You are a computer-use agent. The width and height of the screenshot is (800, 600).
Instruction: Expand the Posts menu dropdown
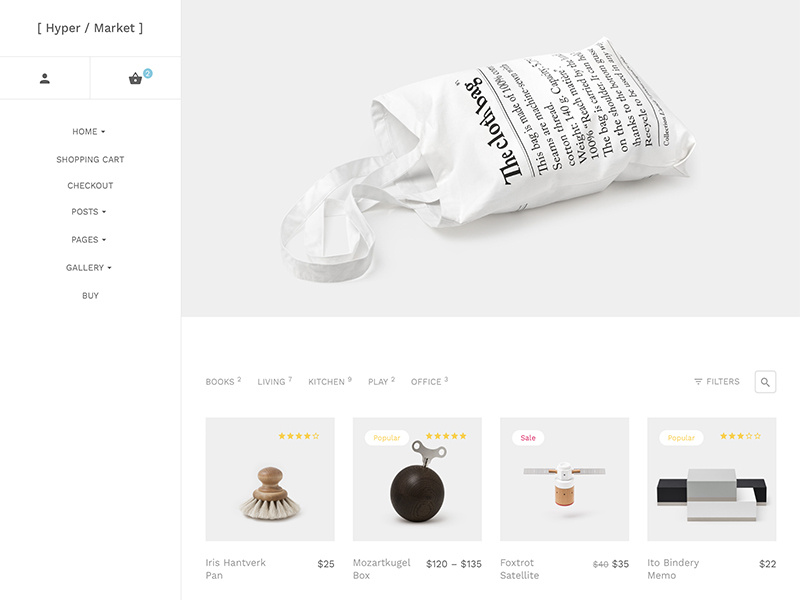pyautogui.click(x=89, y=212)
